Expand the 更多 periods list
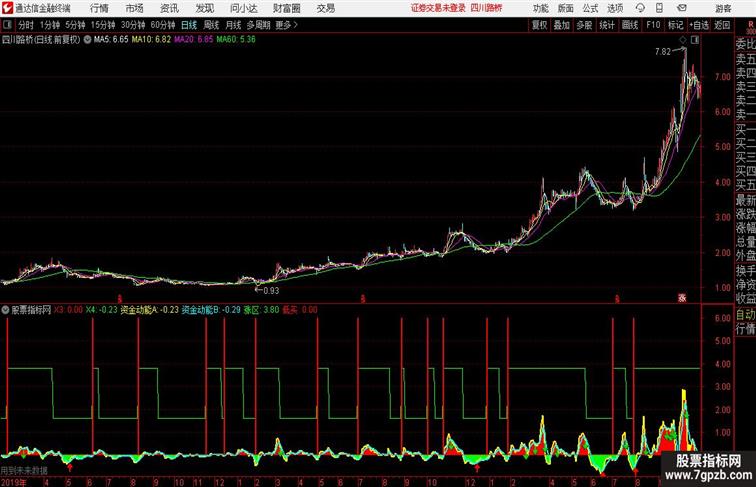 click(287, 25)
